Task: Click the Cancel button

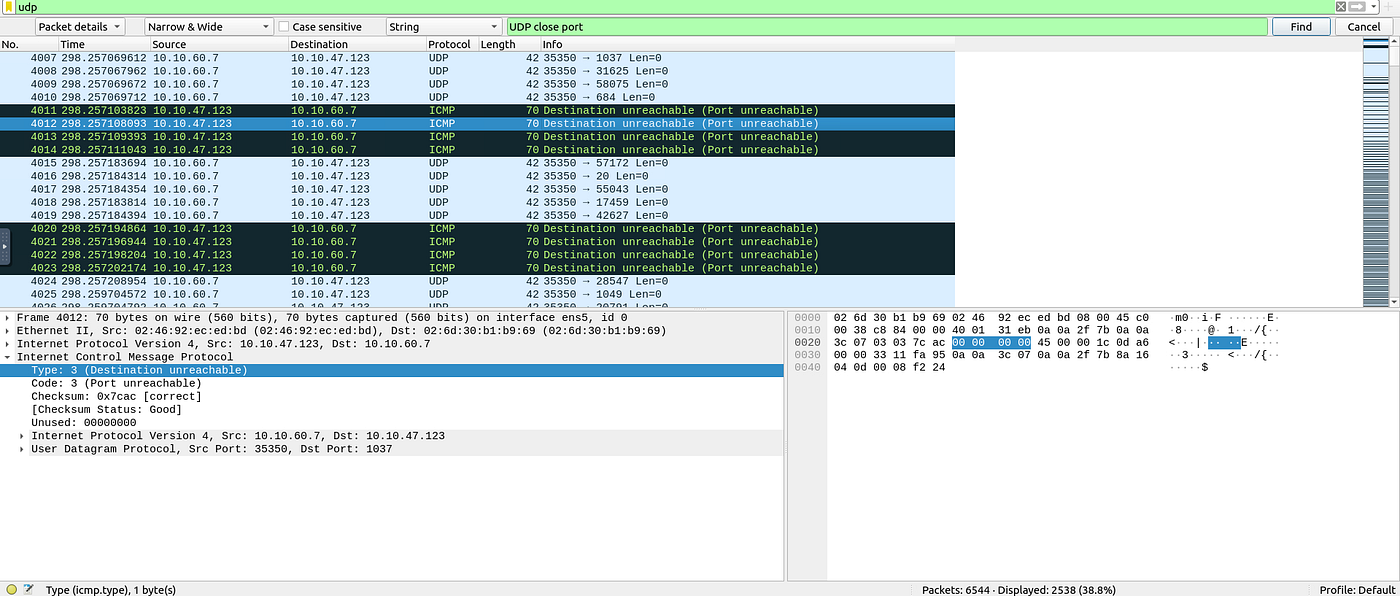Action: 1364,27
